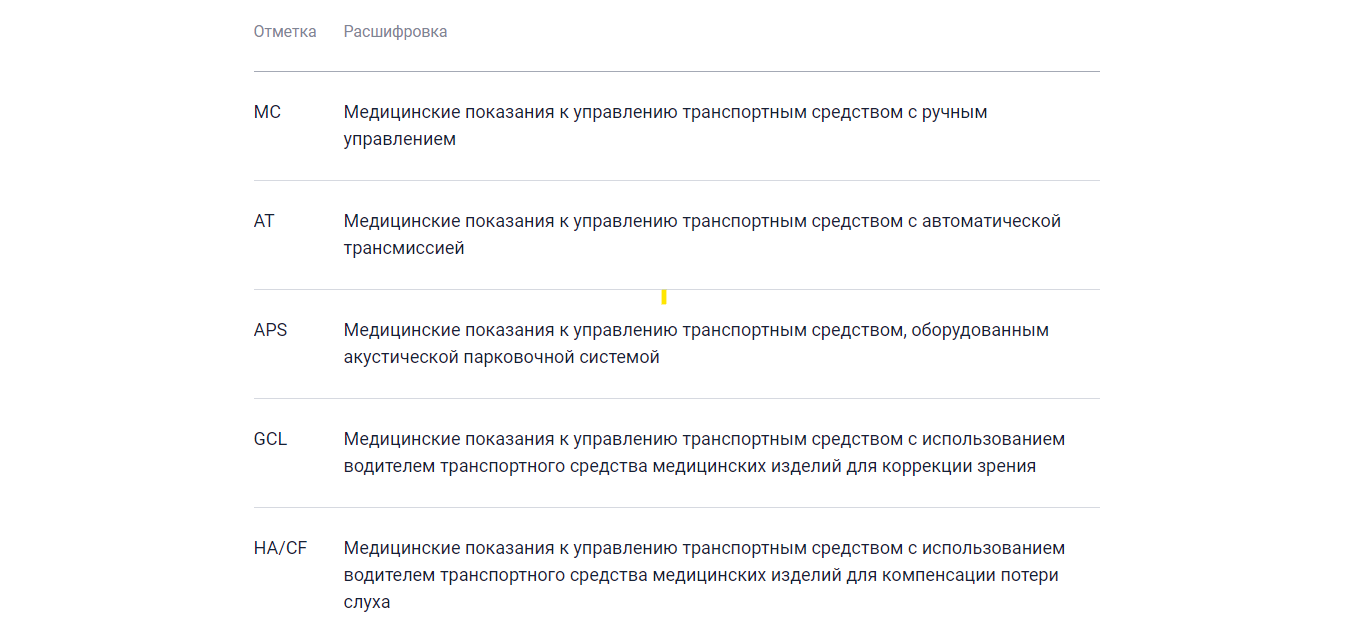
Task: Click the column header Отметка
Action: click(286, 31)
